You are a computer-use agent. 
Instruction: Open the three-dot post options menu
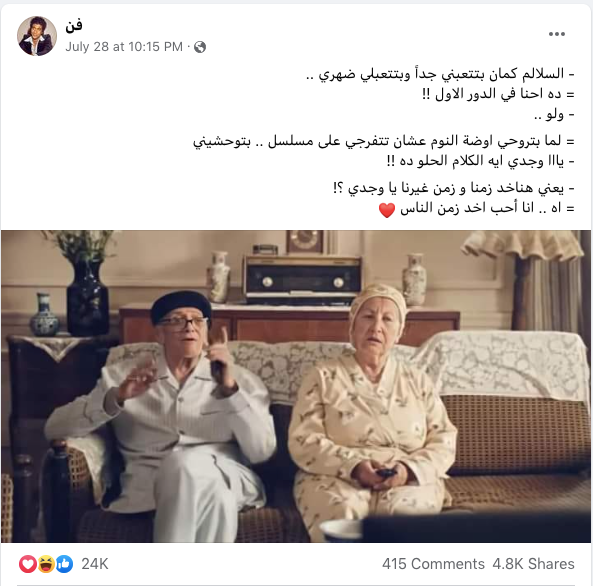tap(557, 34)
